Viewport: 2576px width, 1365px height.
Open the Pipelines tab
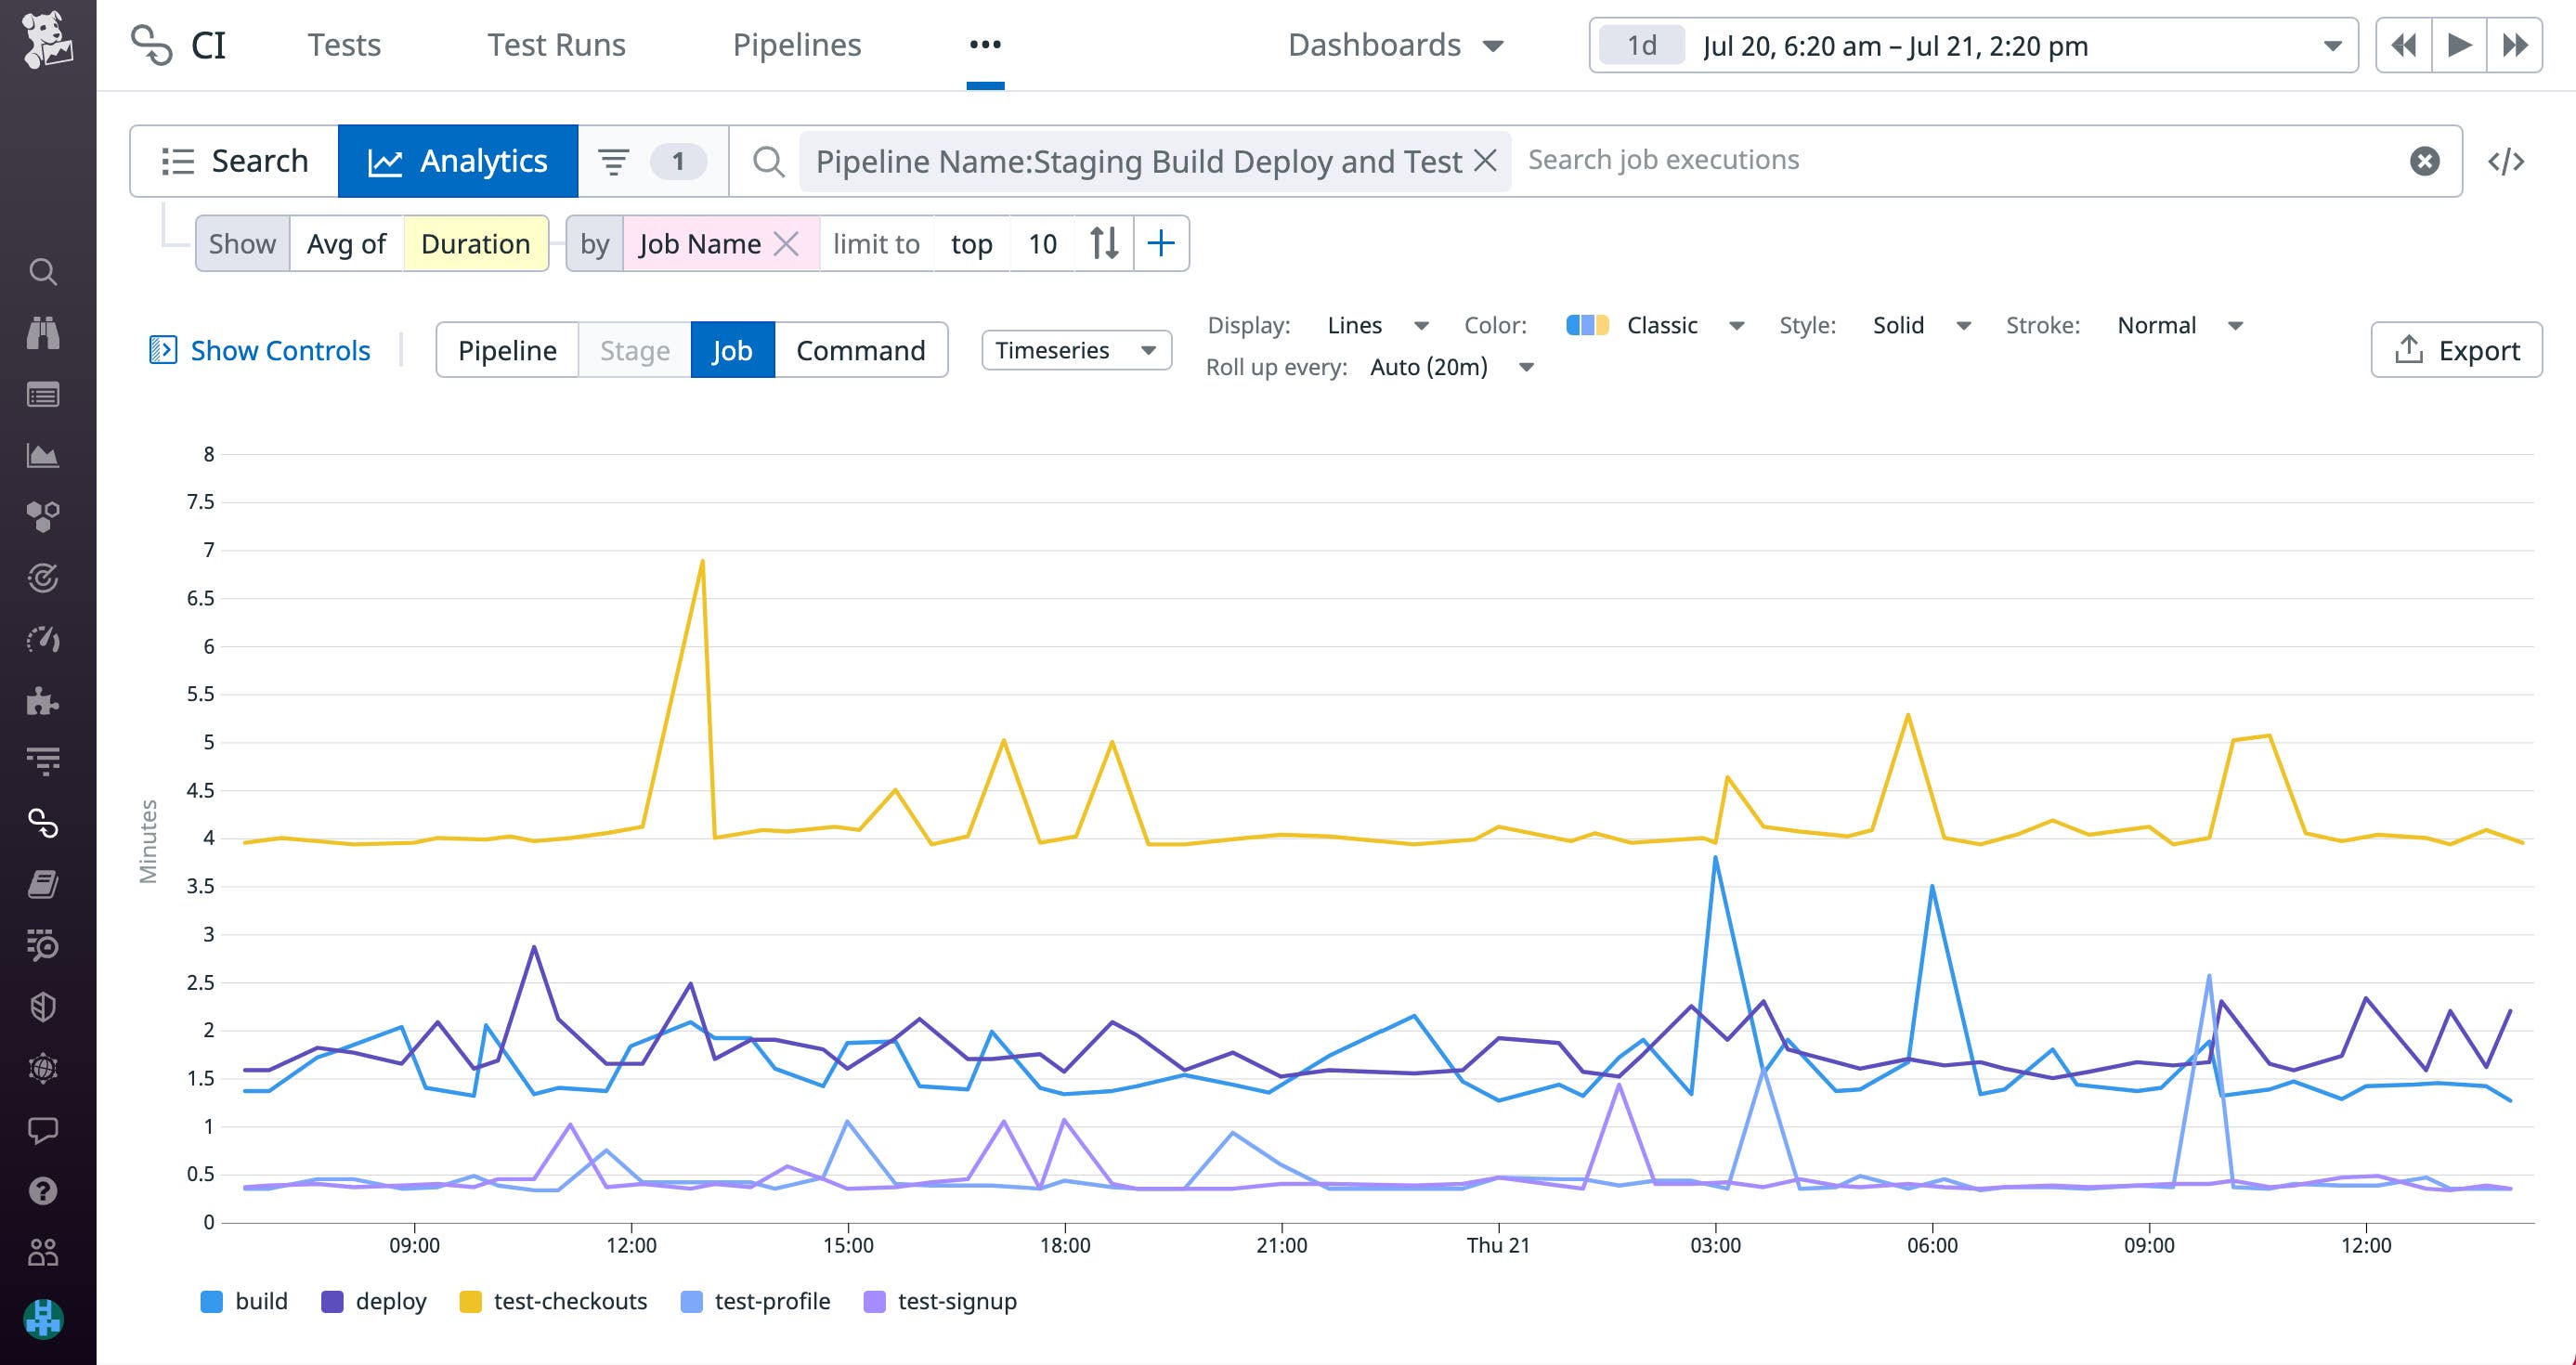pos(797,45)
